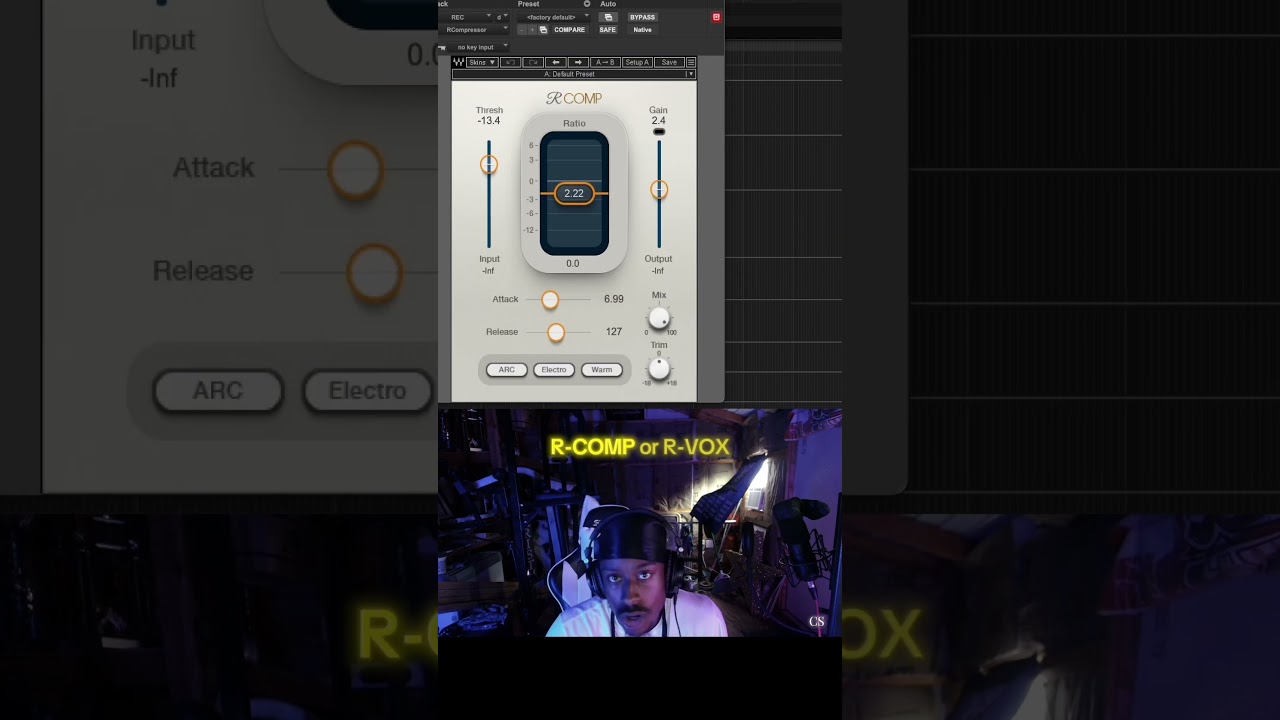Copy settings with A→B button
The height and width of the screenshot is (720, 1280).
(x=605, y=62)
